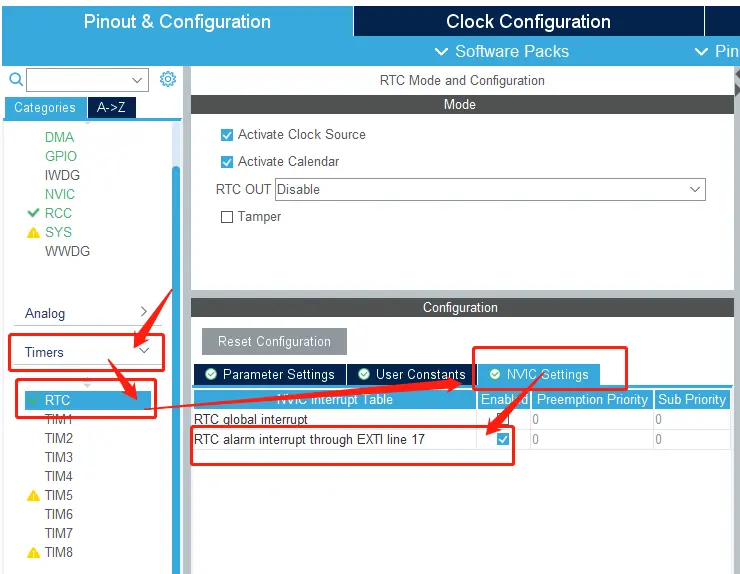This screenshot has width=740, height=574.
Task: Select TIM7 under Timers
Action: tap(59, 533)
